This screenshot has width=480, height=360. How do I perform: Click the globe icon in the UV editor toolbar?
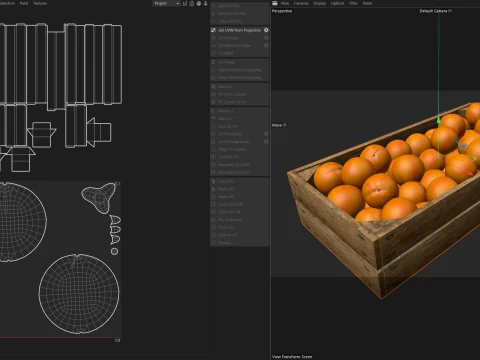pos(199,3)
